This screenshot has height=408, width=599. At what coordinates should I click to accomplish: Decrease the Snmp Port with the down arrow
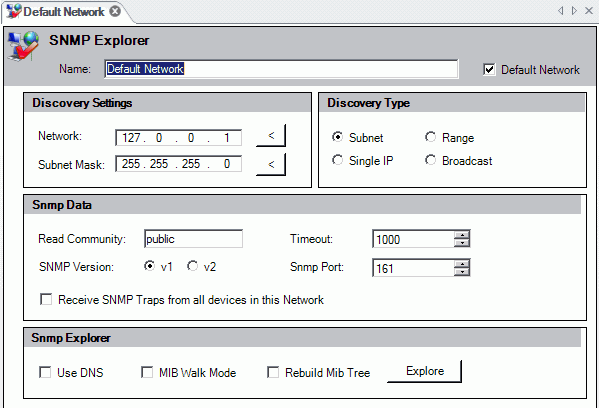click(462, 272)
